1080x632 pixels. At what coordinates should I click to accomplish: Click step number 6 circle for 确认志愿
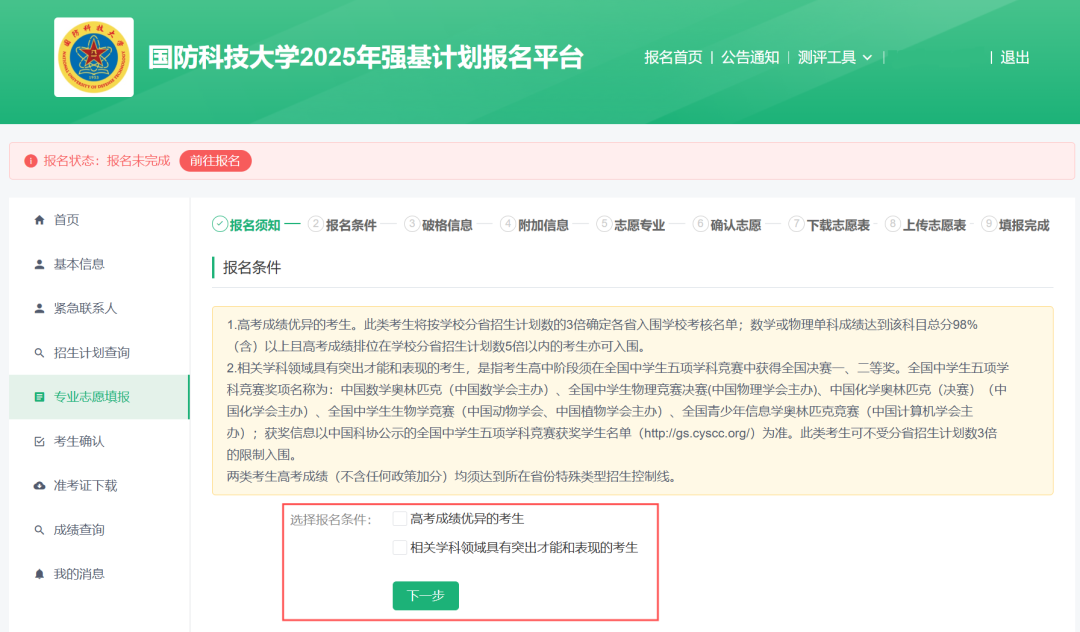pyautogui.click(x=700, y=224)
